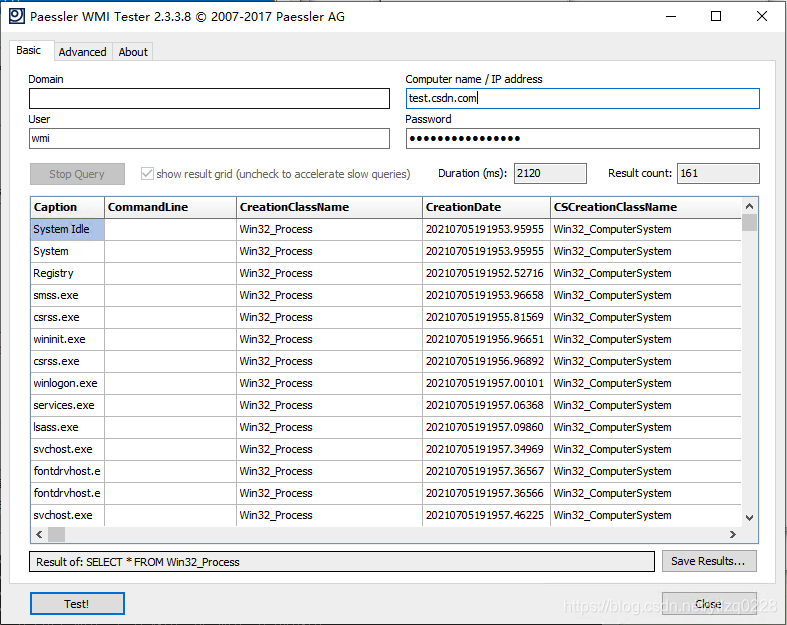Click the date 20210705191953.96658 cell
This screenshot has height=625, width=787.
(x=486, y=296)
